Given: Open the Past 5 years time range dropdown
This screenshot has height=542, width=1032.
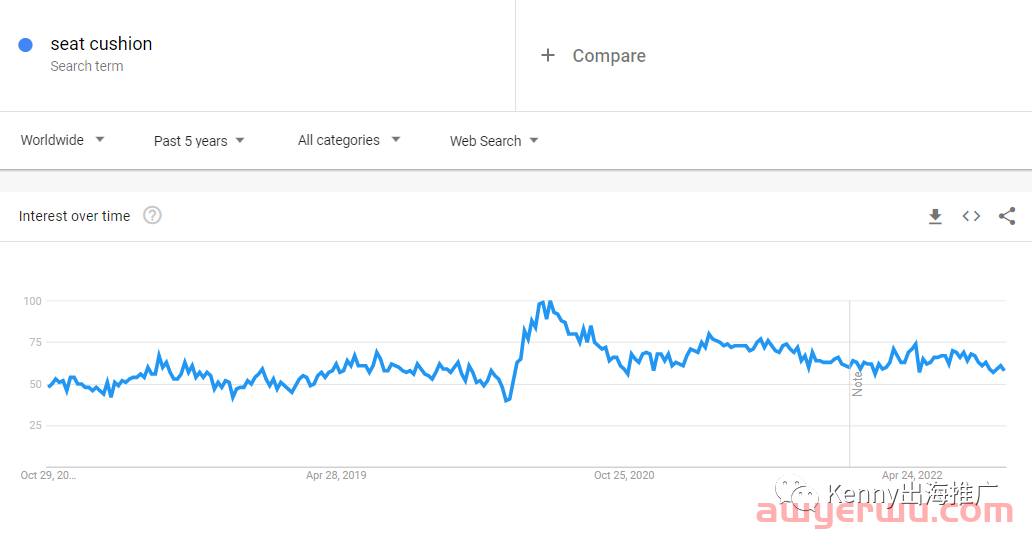Looking at the screenshot, I should [199, 141].
